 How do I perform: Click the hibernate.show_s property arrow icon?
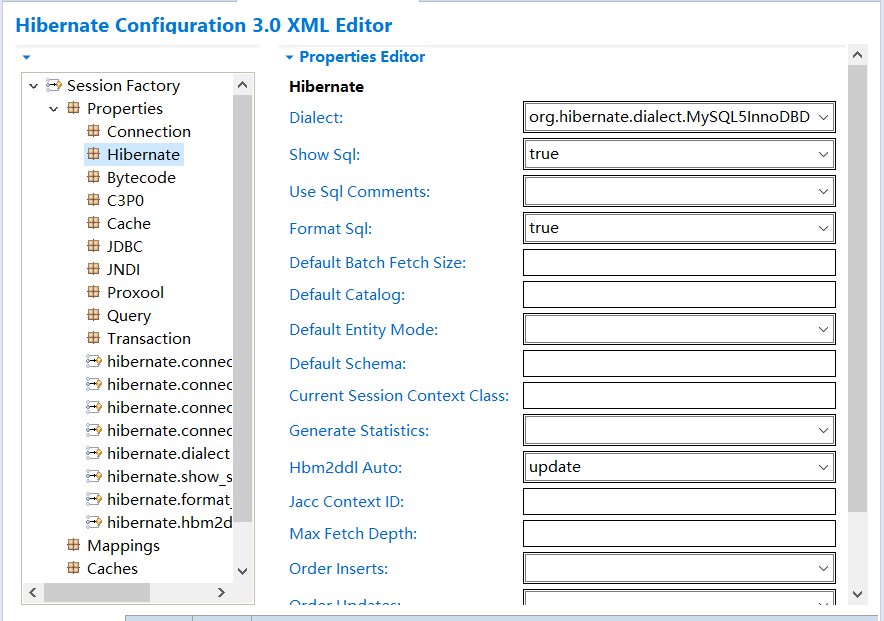click(94, 476)
